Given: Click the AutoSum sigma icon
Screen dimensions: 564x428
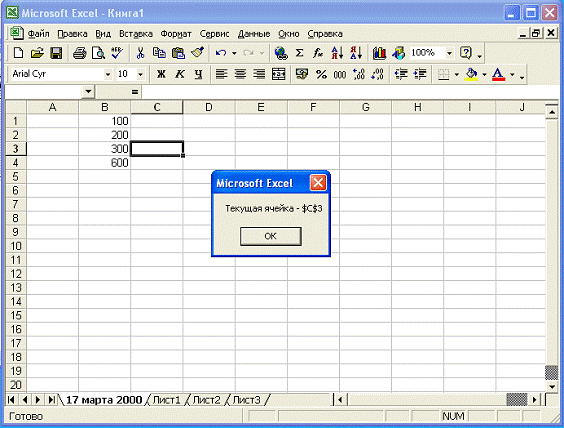Looking at the screenshot, I should tap(299, 53).
